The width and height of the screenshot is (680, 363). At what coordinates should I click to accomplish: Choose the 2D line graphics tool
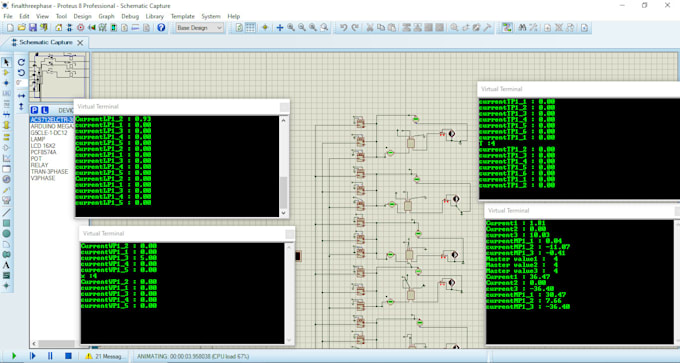[7, 213]
